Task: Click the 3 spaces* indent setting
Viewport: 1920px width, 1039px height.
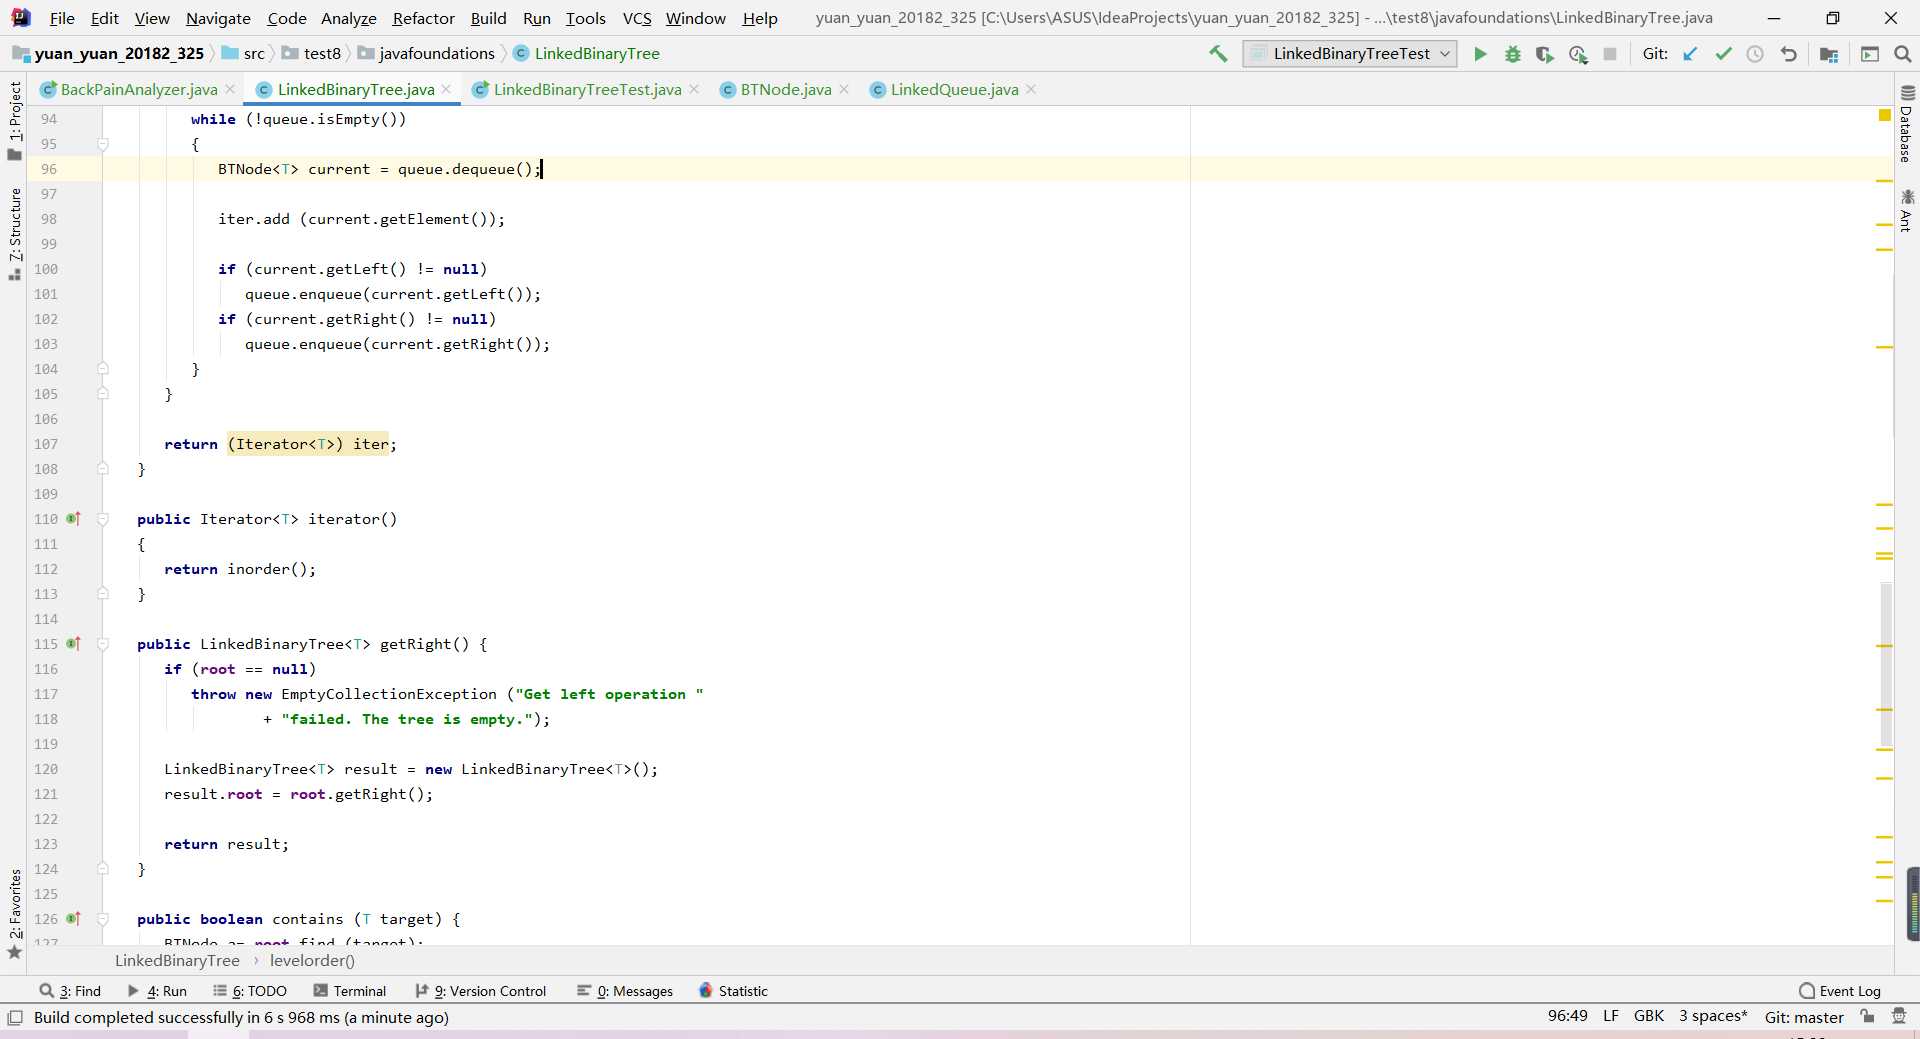Action: coord(1713,1016)
